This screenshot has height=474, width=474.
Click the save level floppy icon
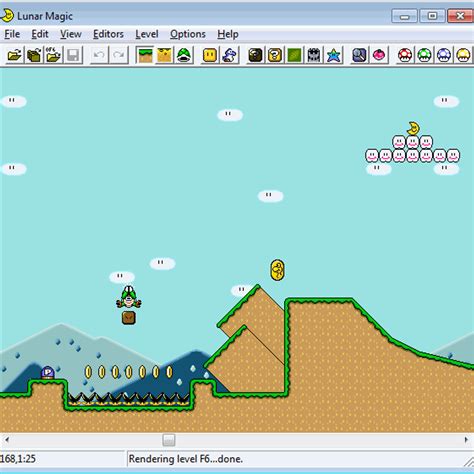coord(73,55)
